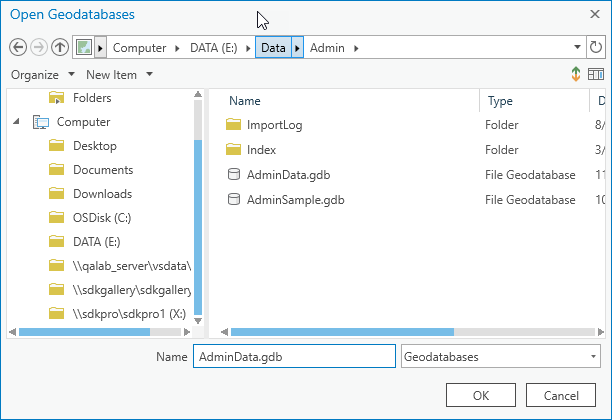Viewport: 612px width, 420px height.
Task: Click the Desktop folder icon
Action: 57,145
